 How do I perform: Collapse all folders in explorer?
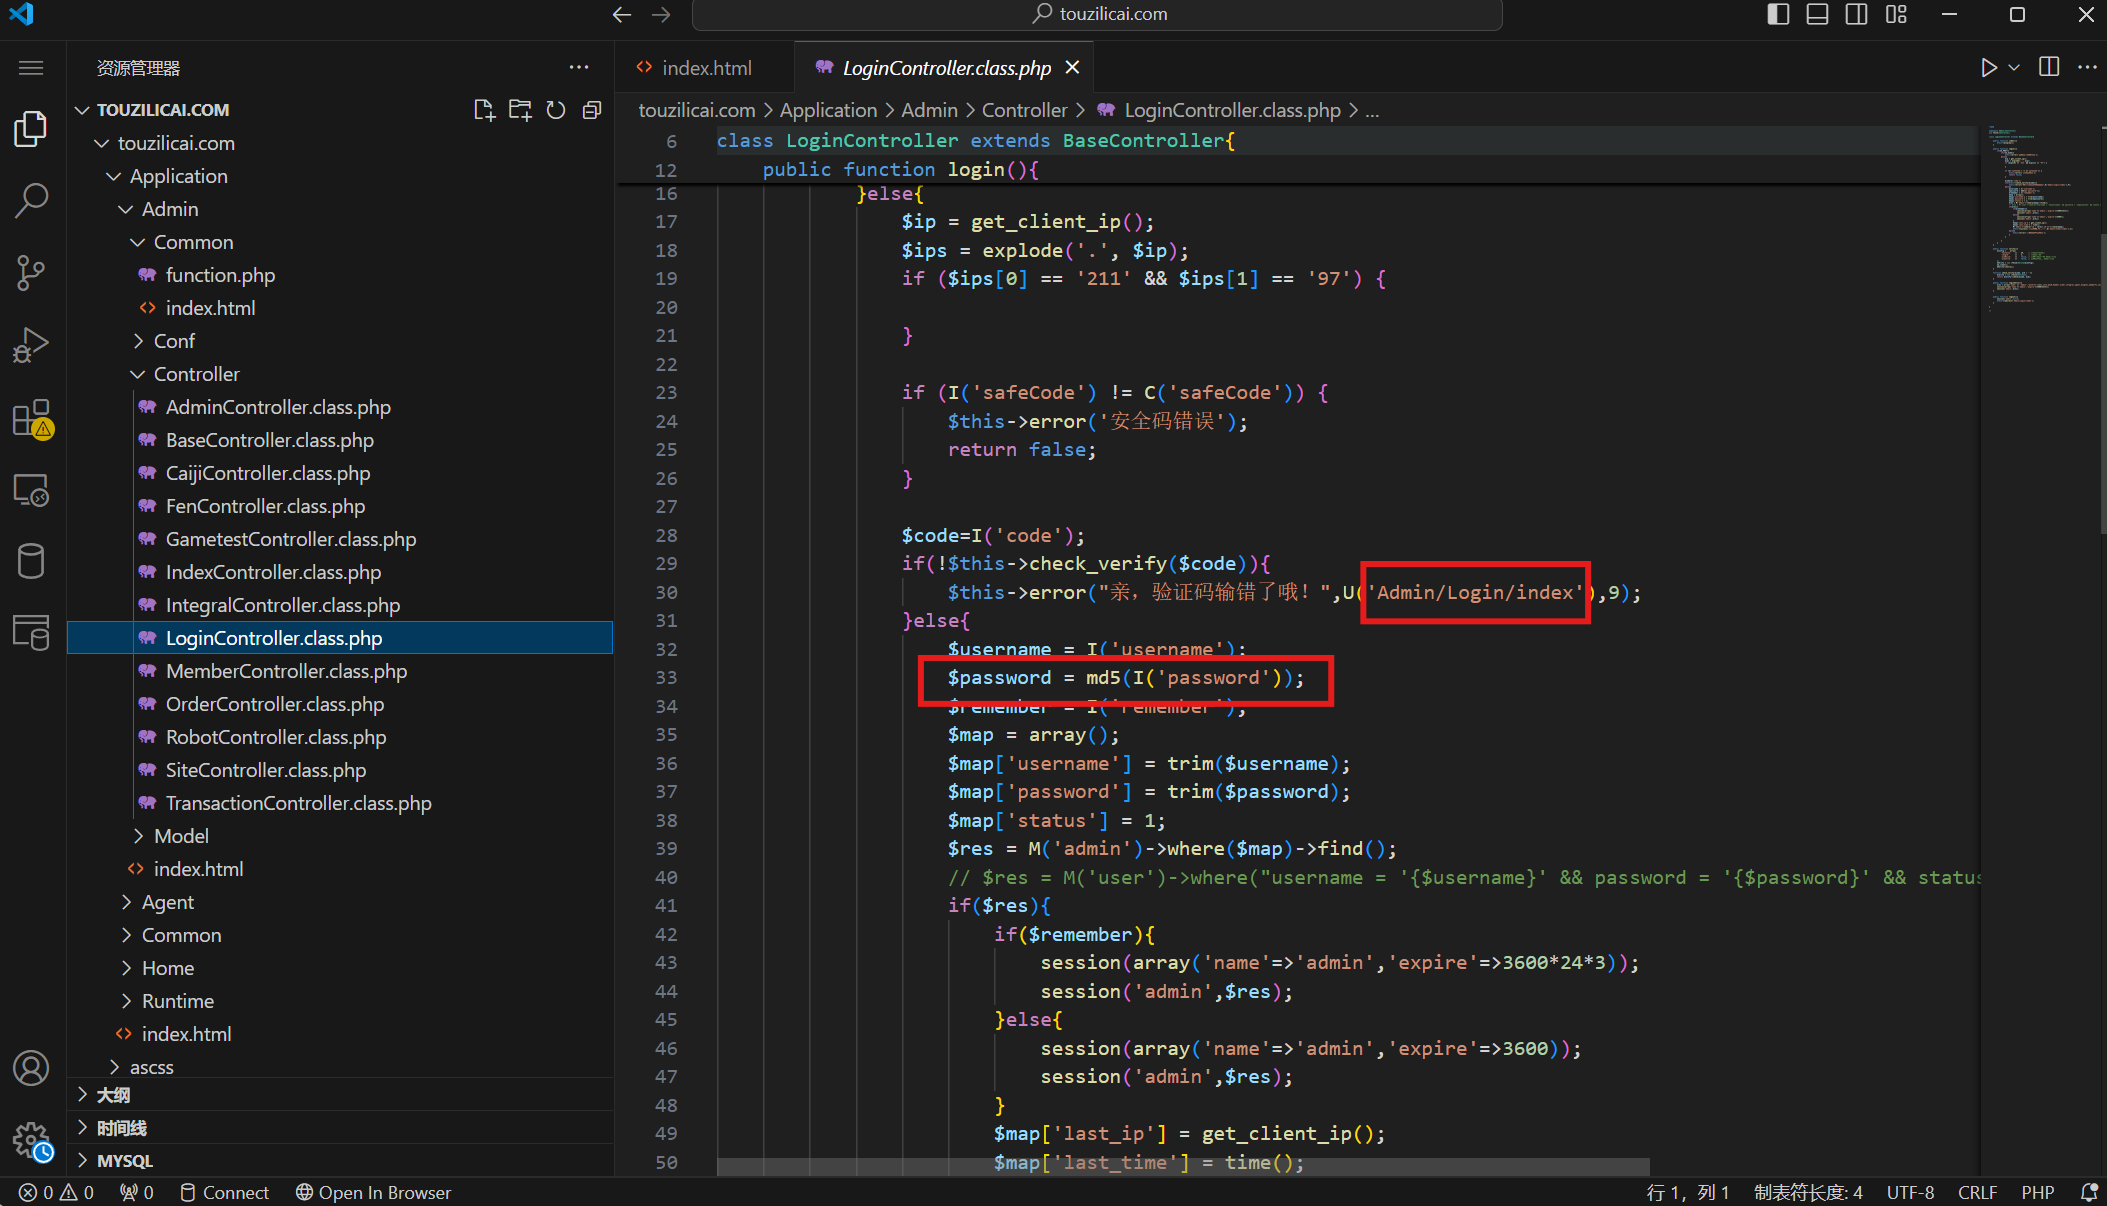click(592, 110)
